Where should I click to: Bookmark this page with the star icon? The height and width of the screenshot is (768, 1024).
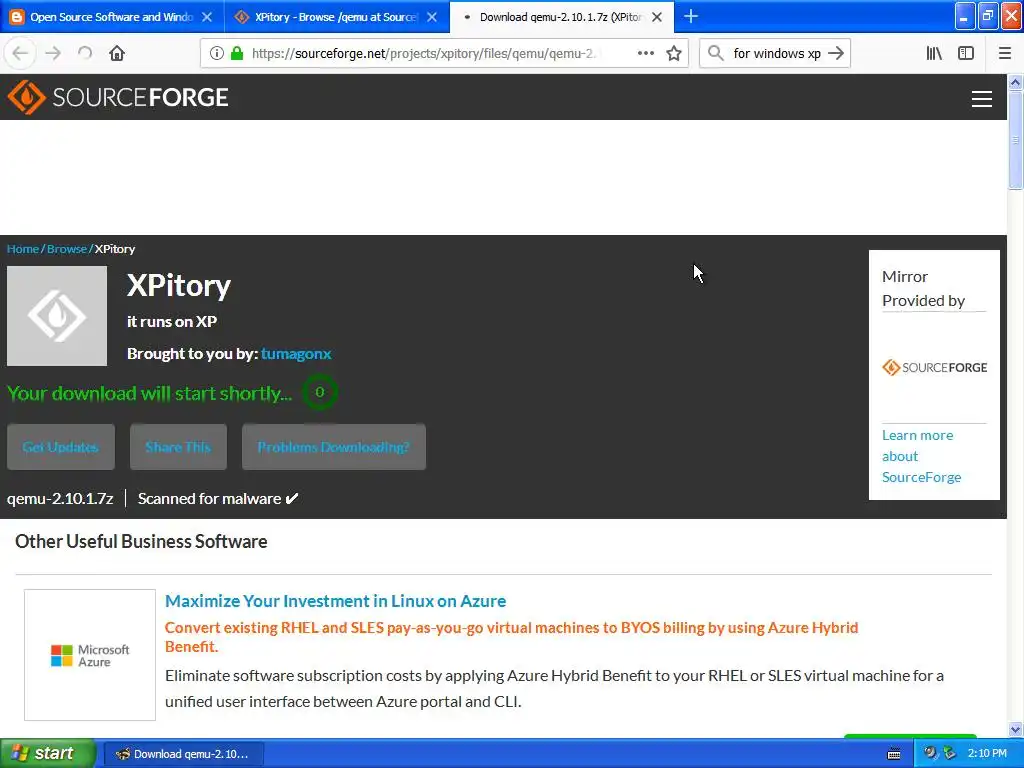[x=674, y=54]
